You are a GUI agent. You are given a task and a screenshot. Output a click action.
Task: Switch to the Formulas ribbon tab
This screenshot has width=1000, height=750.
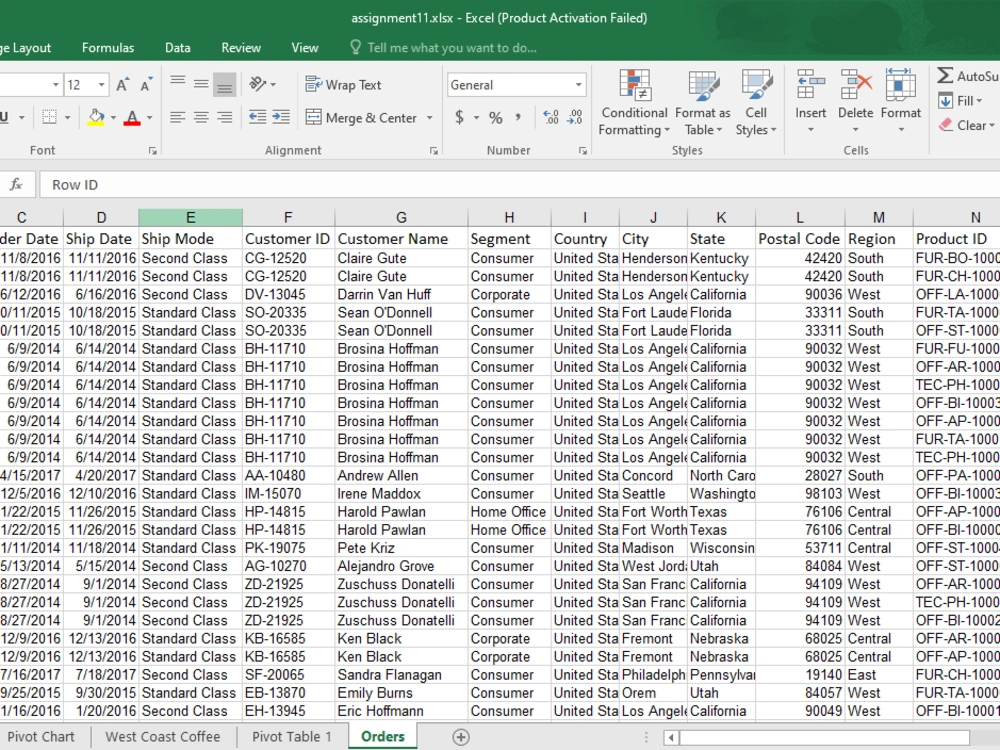(x=108, y=47)
